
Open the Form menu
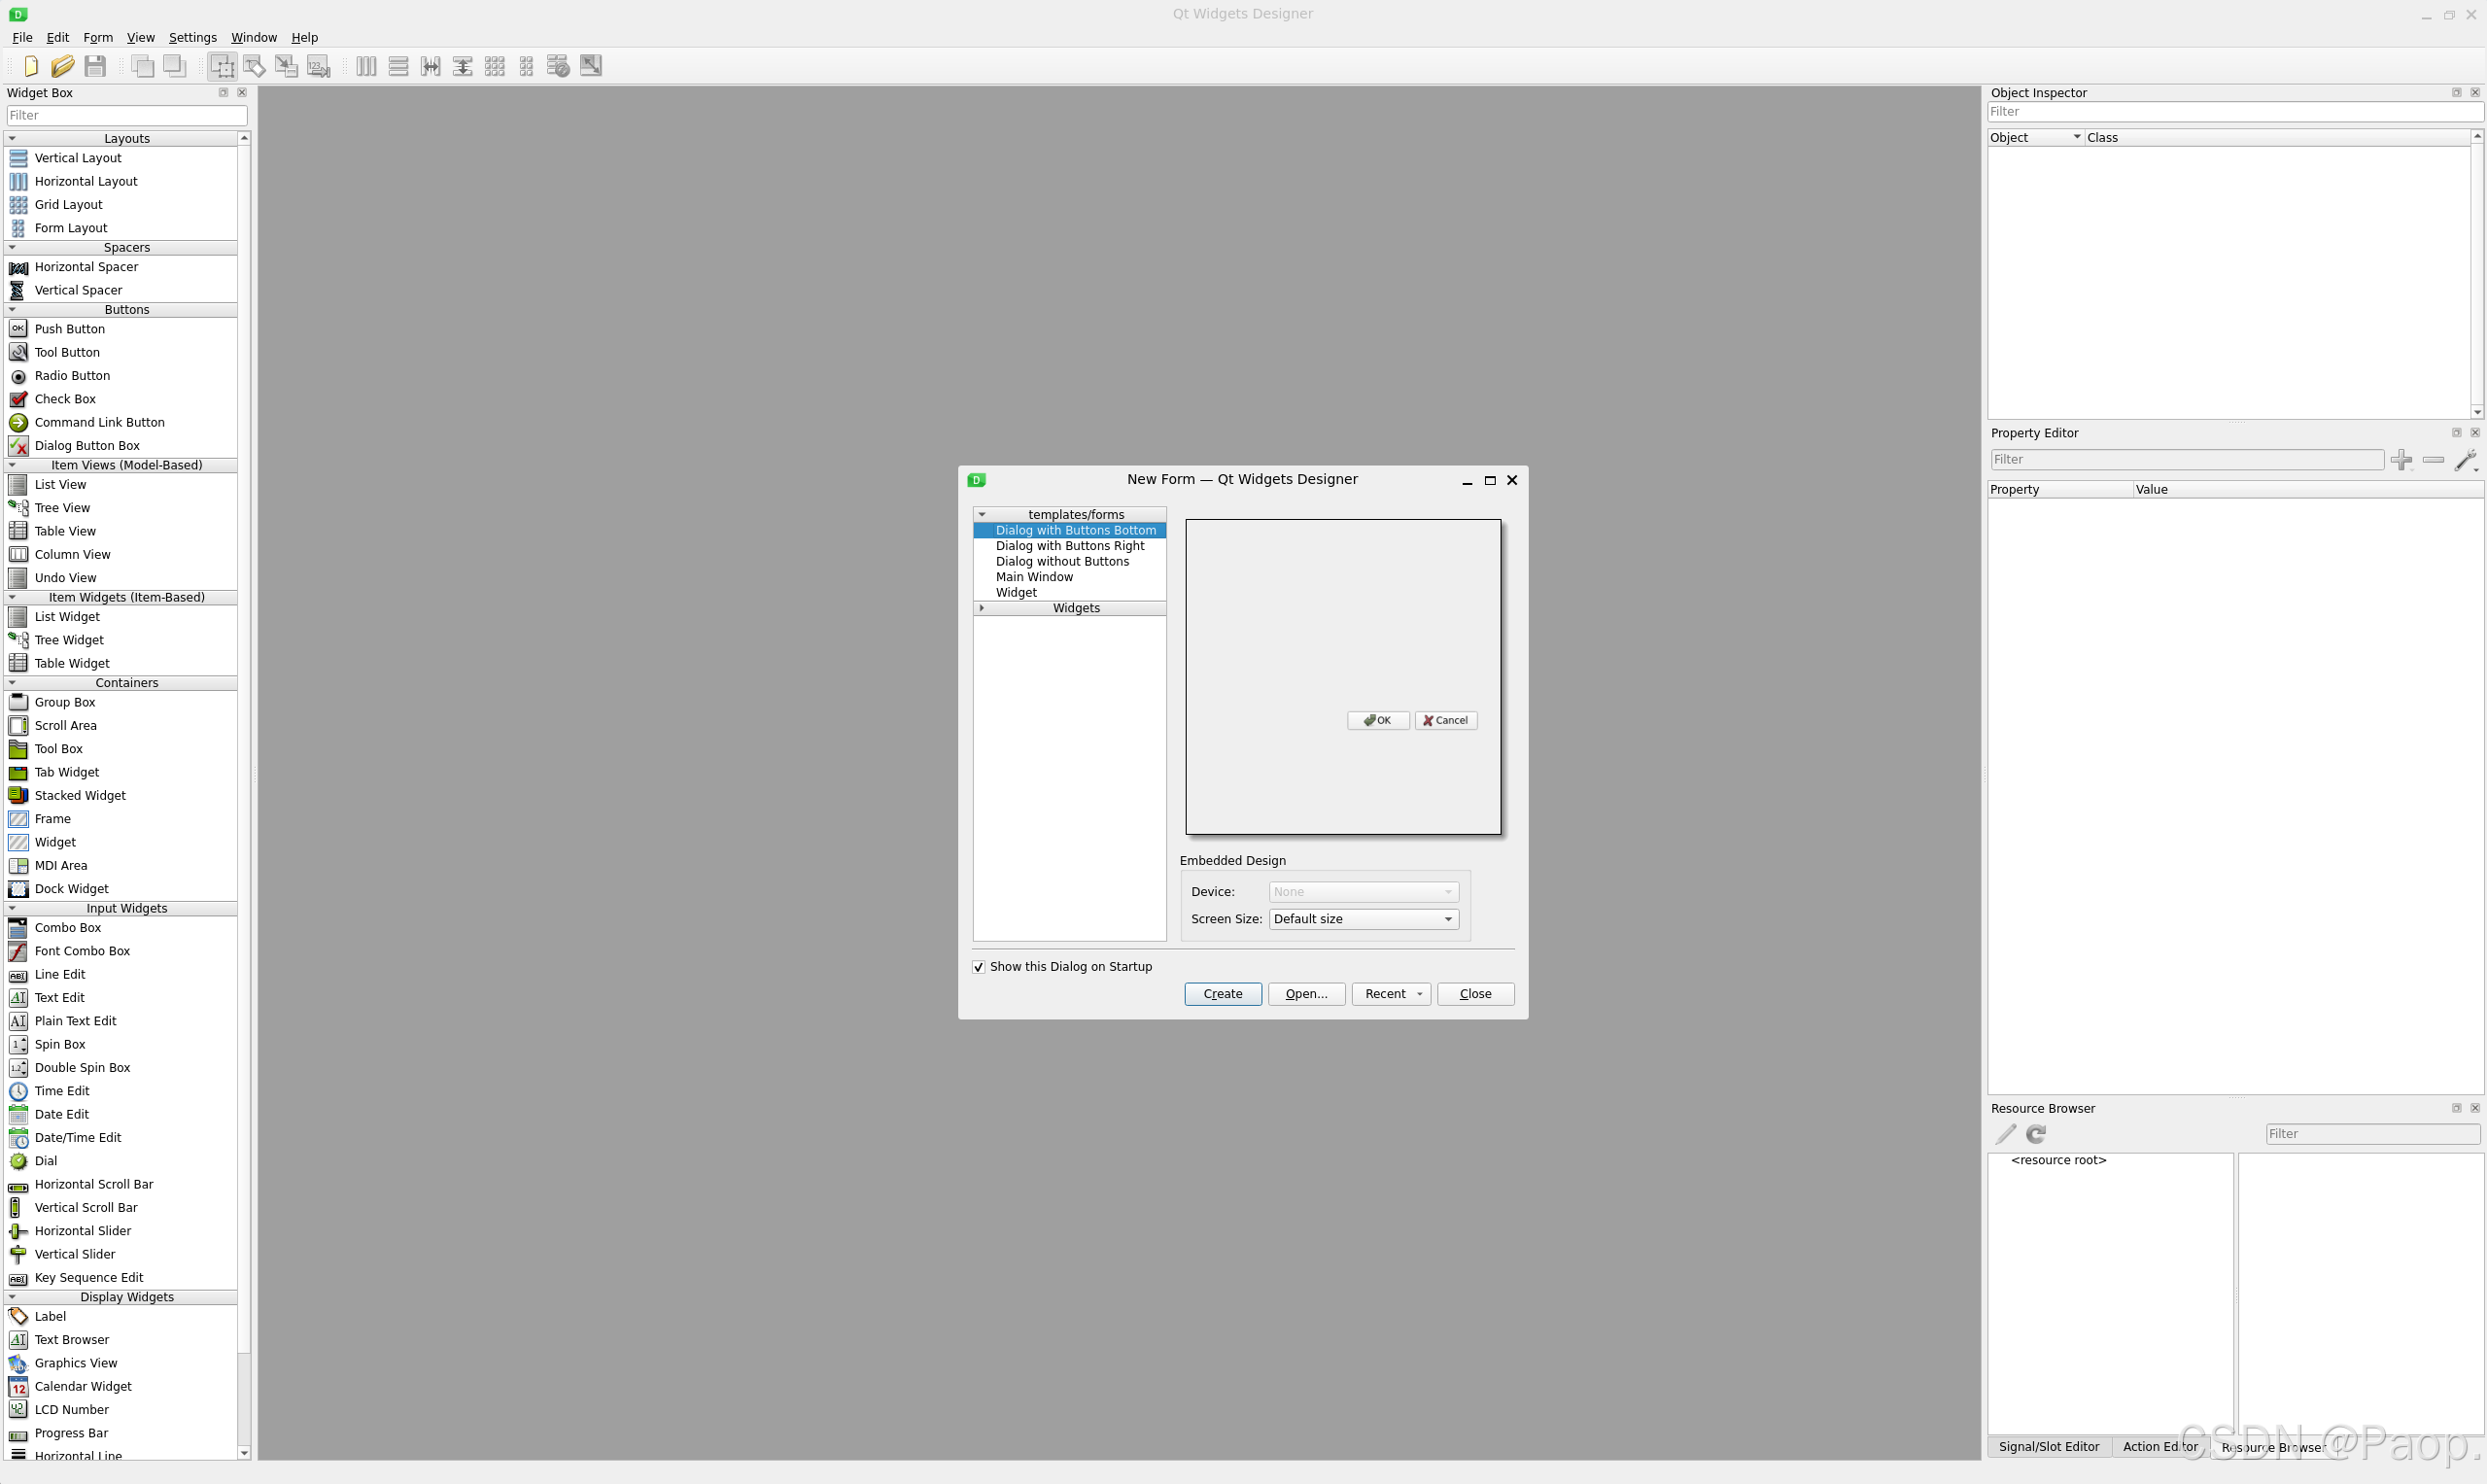[x=97, y=37]
